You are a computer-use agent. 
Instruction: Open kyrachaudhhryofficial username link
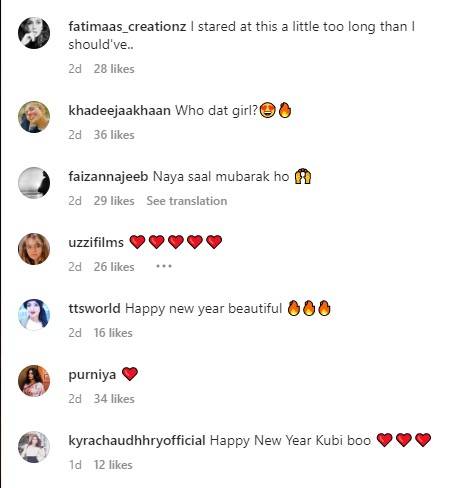point(137,441)
